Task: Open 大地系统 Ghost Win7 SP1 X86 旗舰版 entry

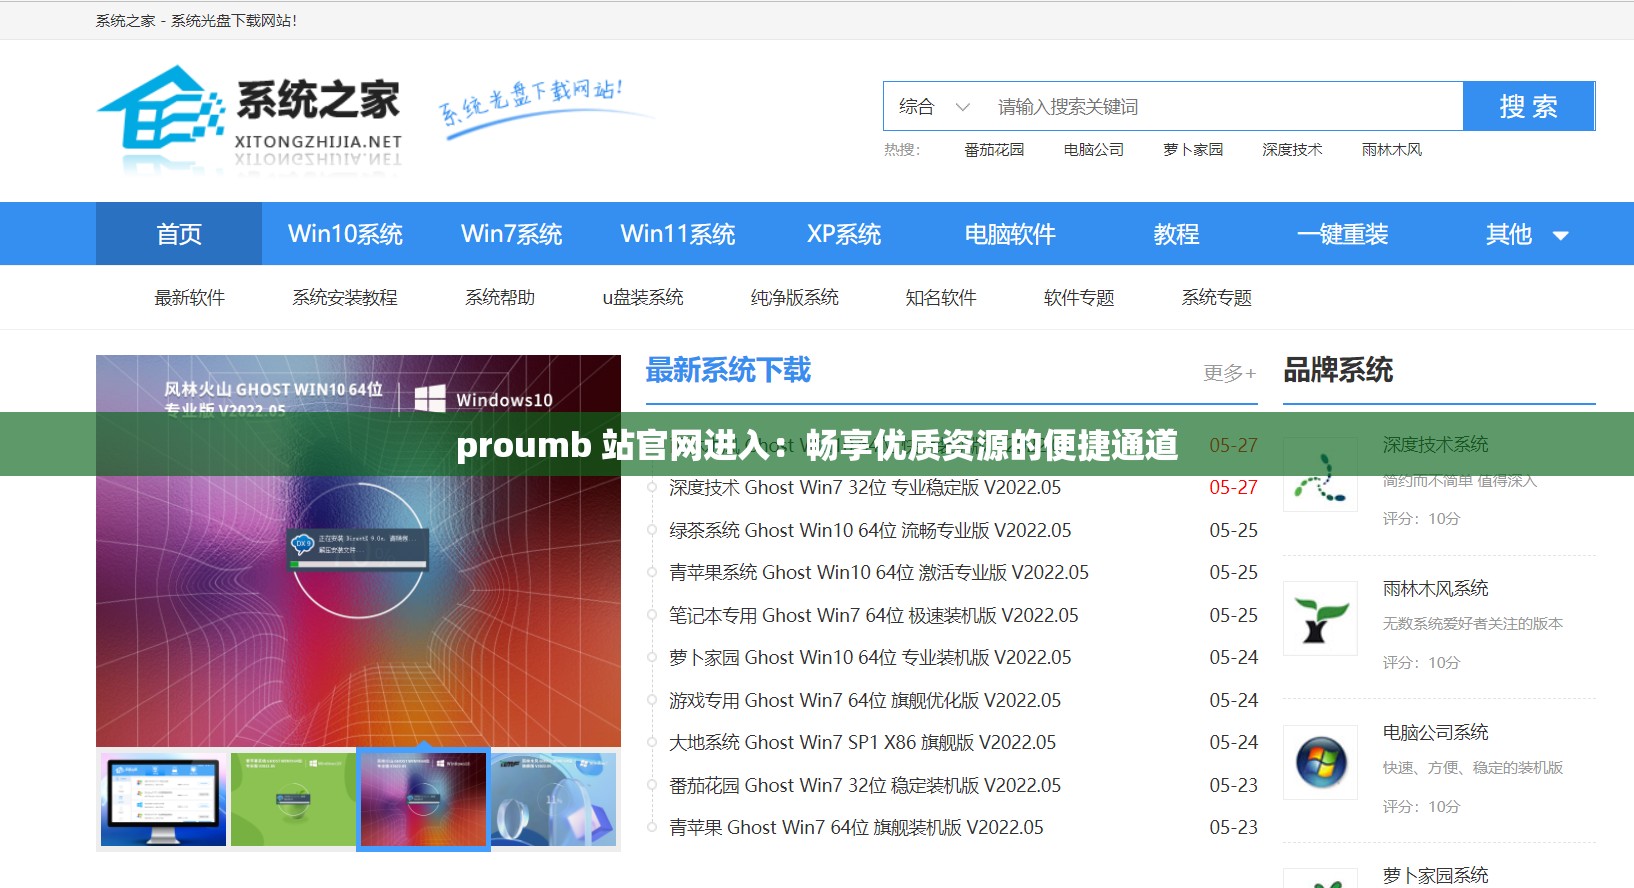Action: pos(862,742)
